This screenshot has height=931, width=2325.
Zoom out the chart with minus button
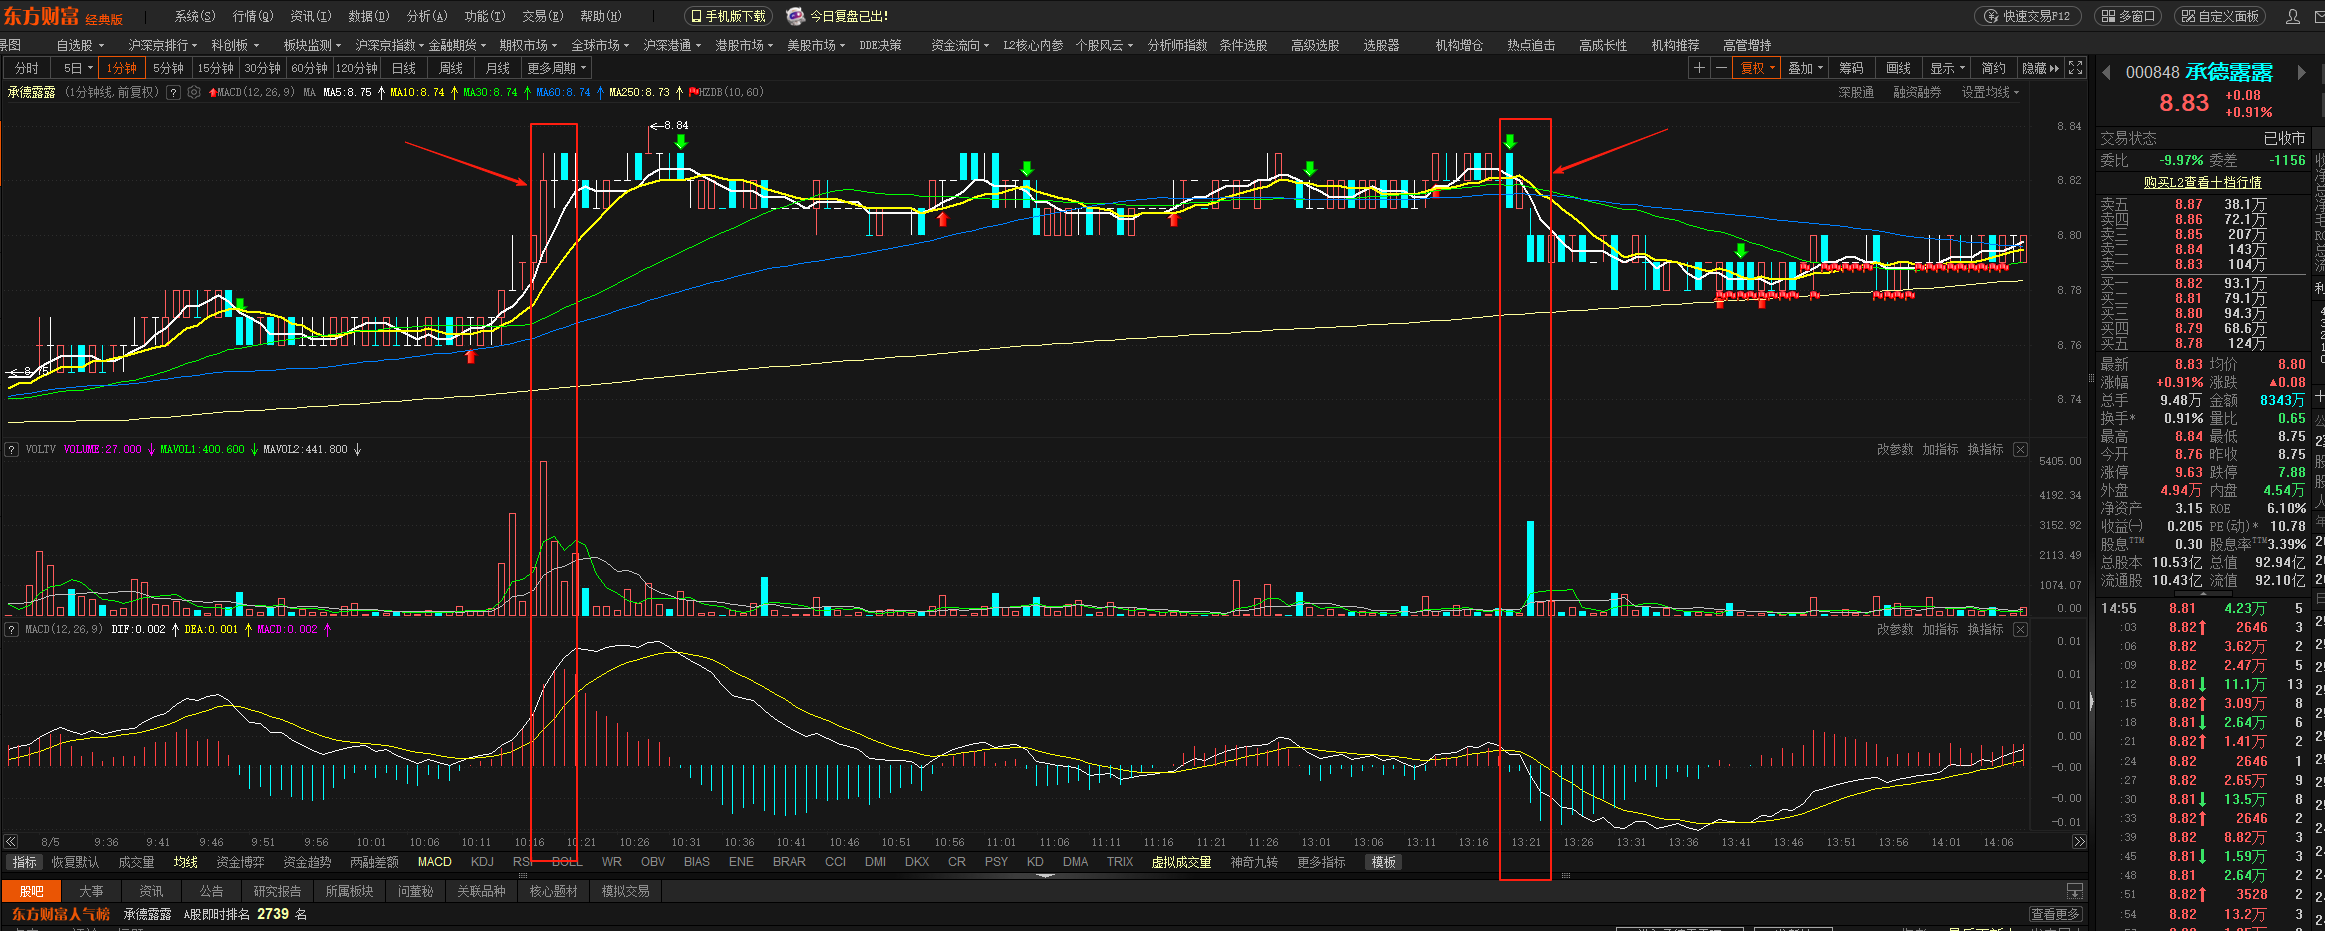(1721, 68)
